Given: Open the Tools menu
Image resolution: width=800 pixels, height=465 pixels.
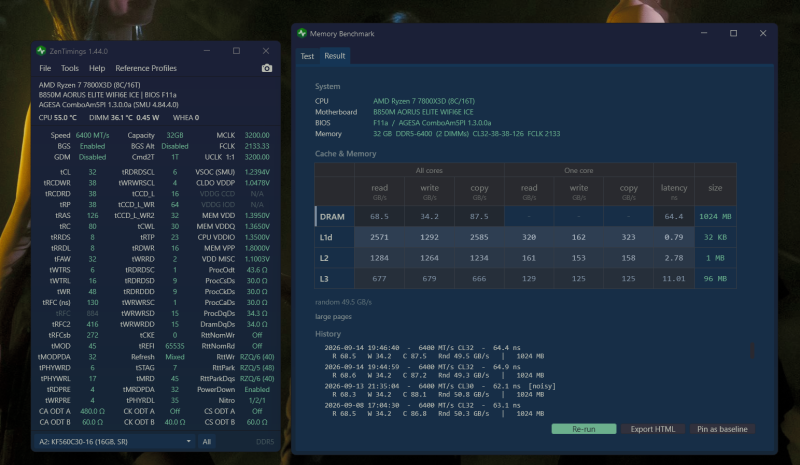Looking at the screenshot, I should pyautogui.click(x=70, y=68).
